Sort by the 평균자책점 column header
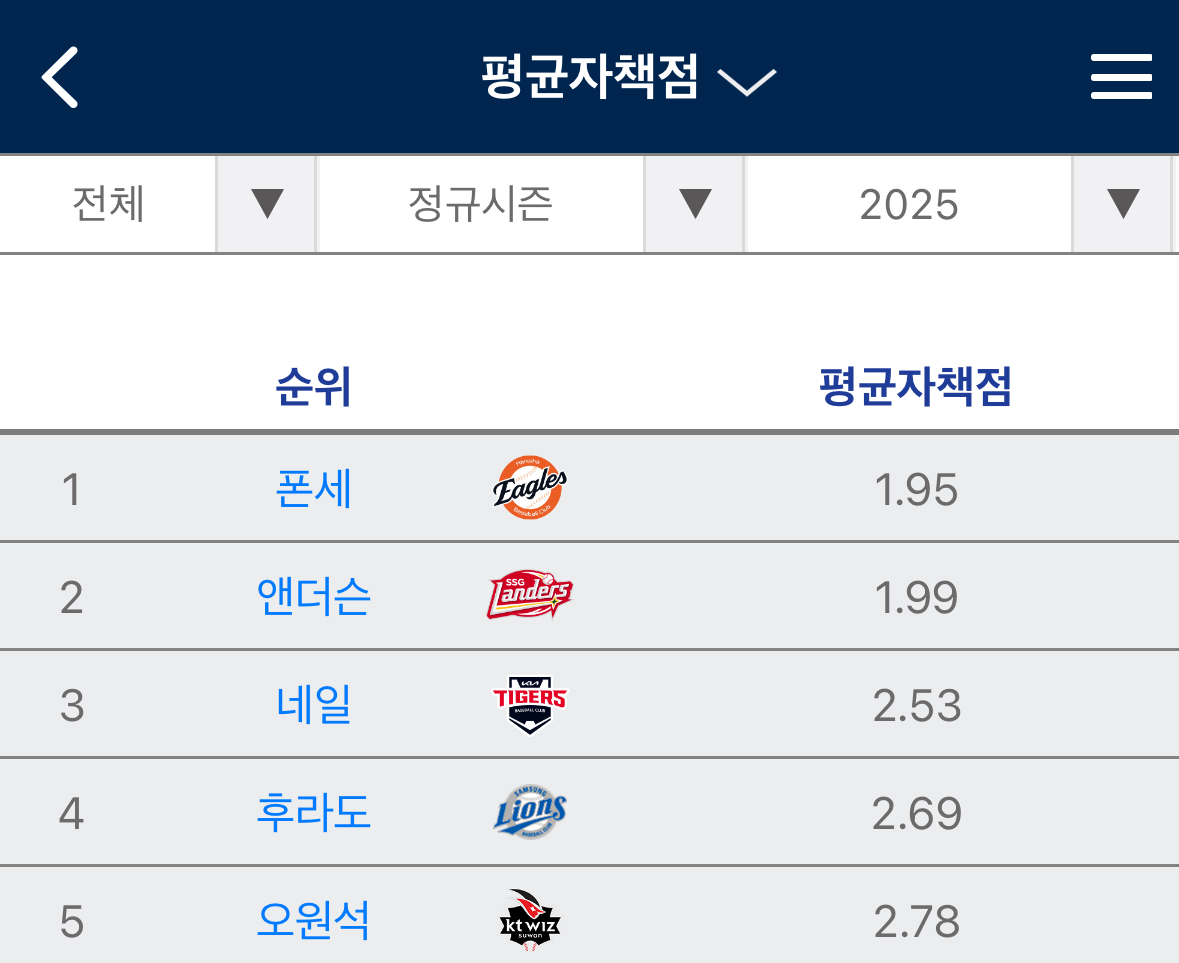Image resolution: width=1179 pixels, height=963 pixels. 915,387
